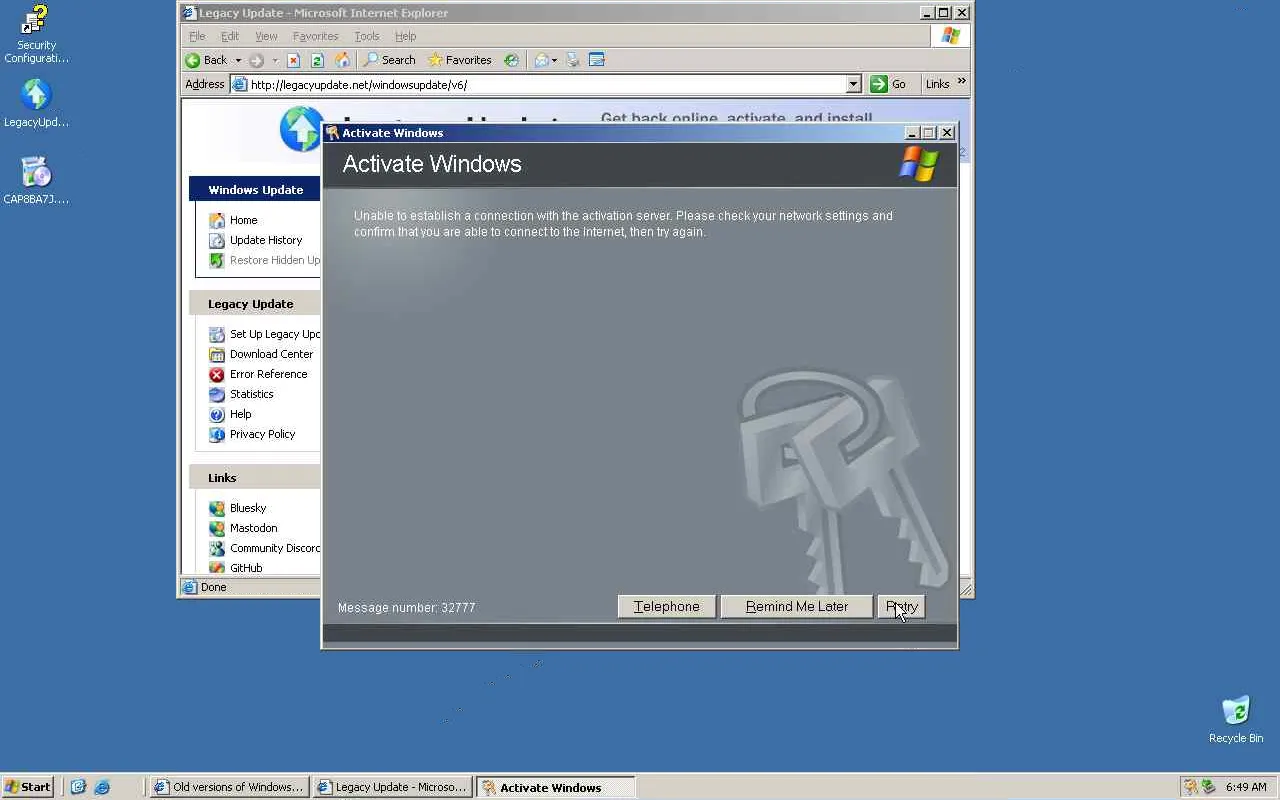Click the activation keys icon in system tray
This screenshot has height=800, width=1280.
(x=1190, y=787)
